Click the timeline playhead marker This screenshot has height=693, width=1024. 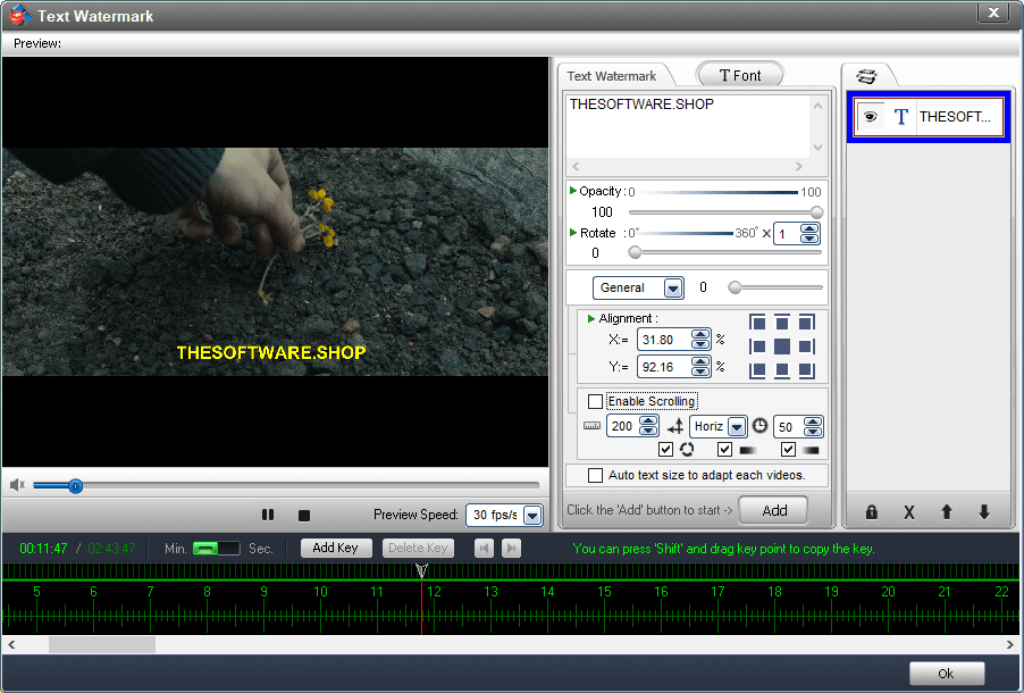(x=422, y=571)
